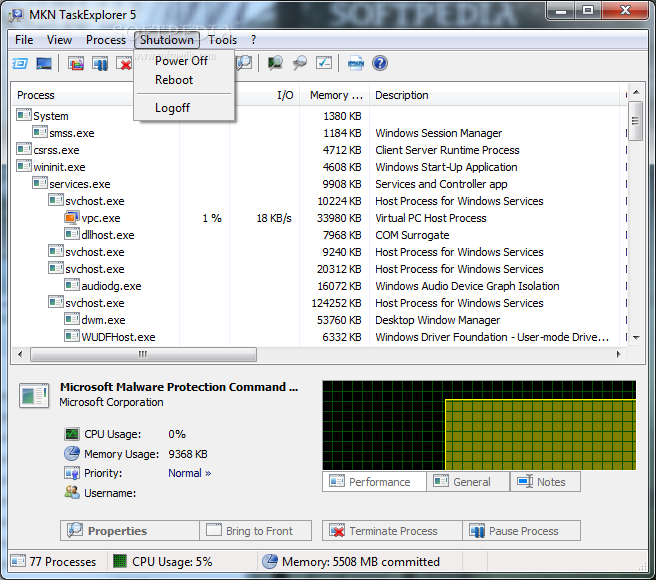Click the Windows Session Manager description
656x580 pixels.
click(438, 133)
